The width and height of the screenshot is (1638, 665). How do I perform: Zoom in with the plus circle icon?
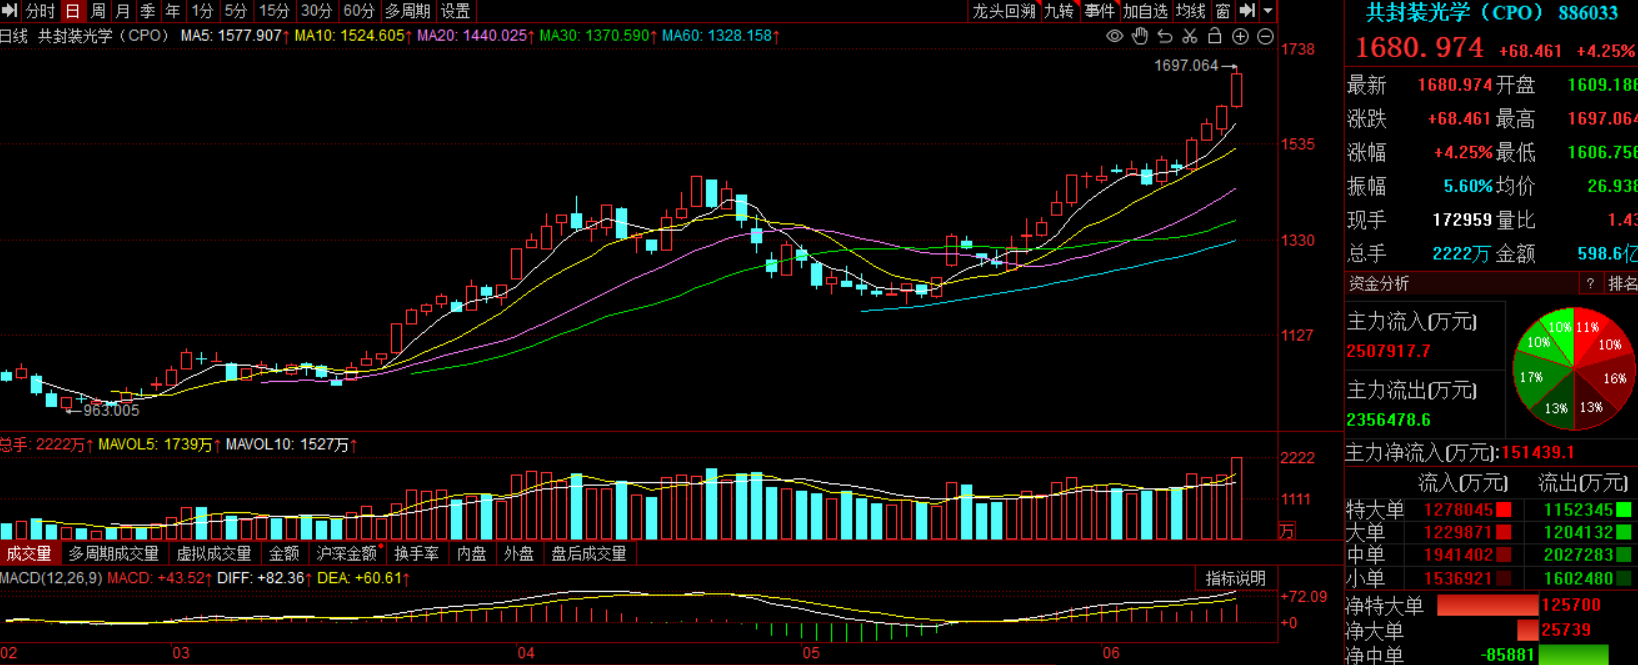point(1240,36)
